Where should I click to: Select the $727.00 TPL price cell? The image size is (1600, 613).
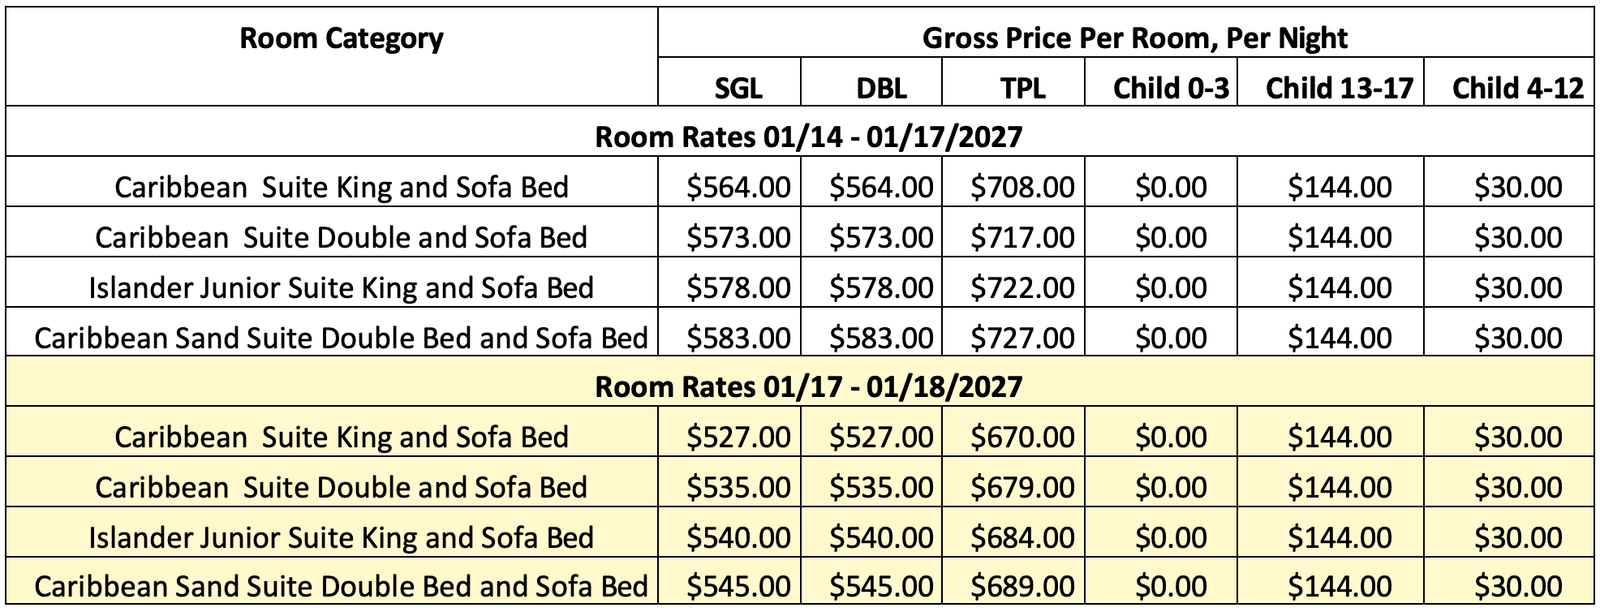[1023, 337]
